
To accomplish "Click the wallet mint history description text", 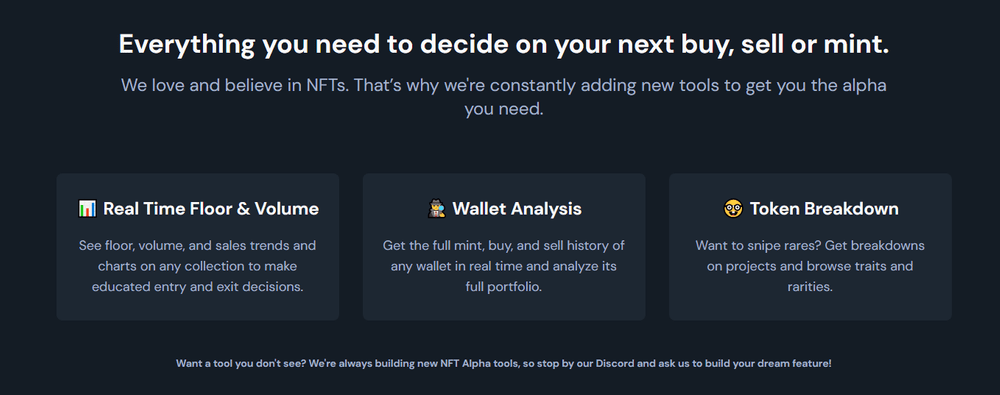I will pyautogui.click(x=504, y=266).
